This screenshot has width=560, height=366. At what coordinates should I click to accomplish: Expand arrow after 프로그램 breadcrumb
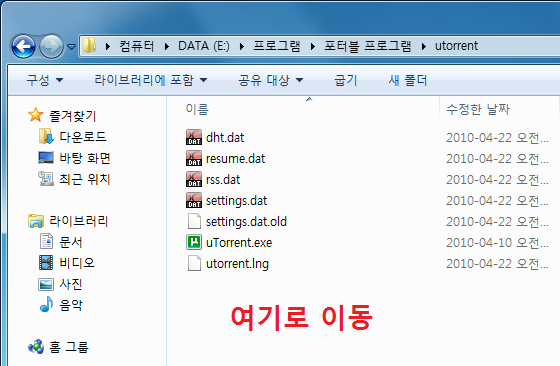313,46
